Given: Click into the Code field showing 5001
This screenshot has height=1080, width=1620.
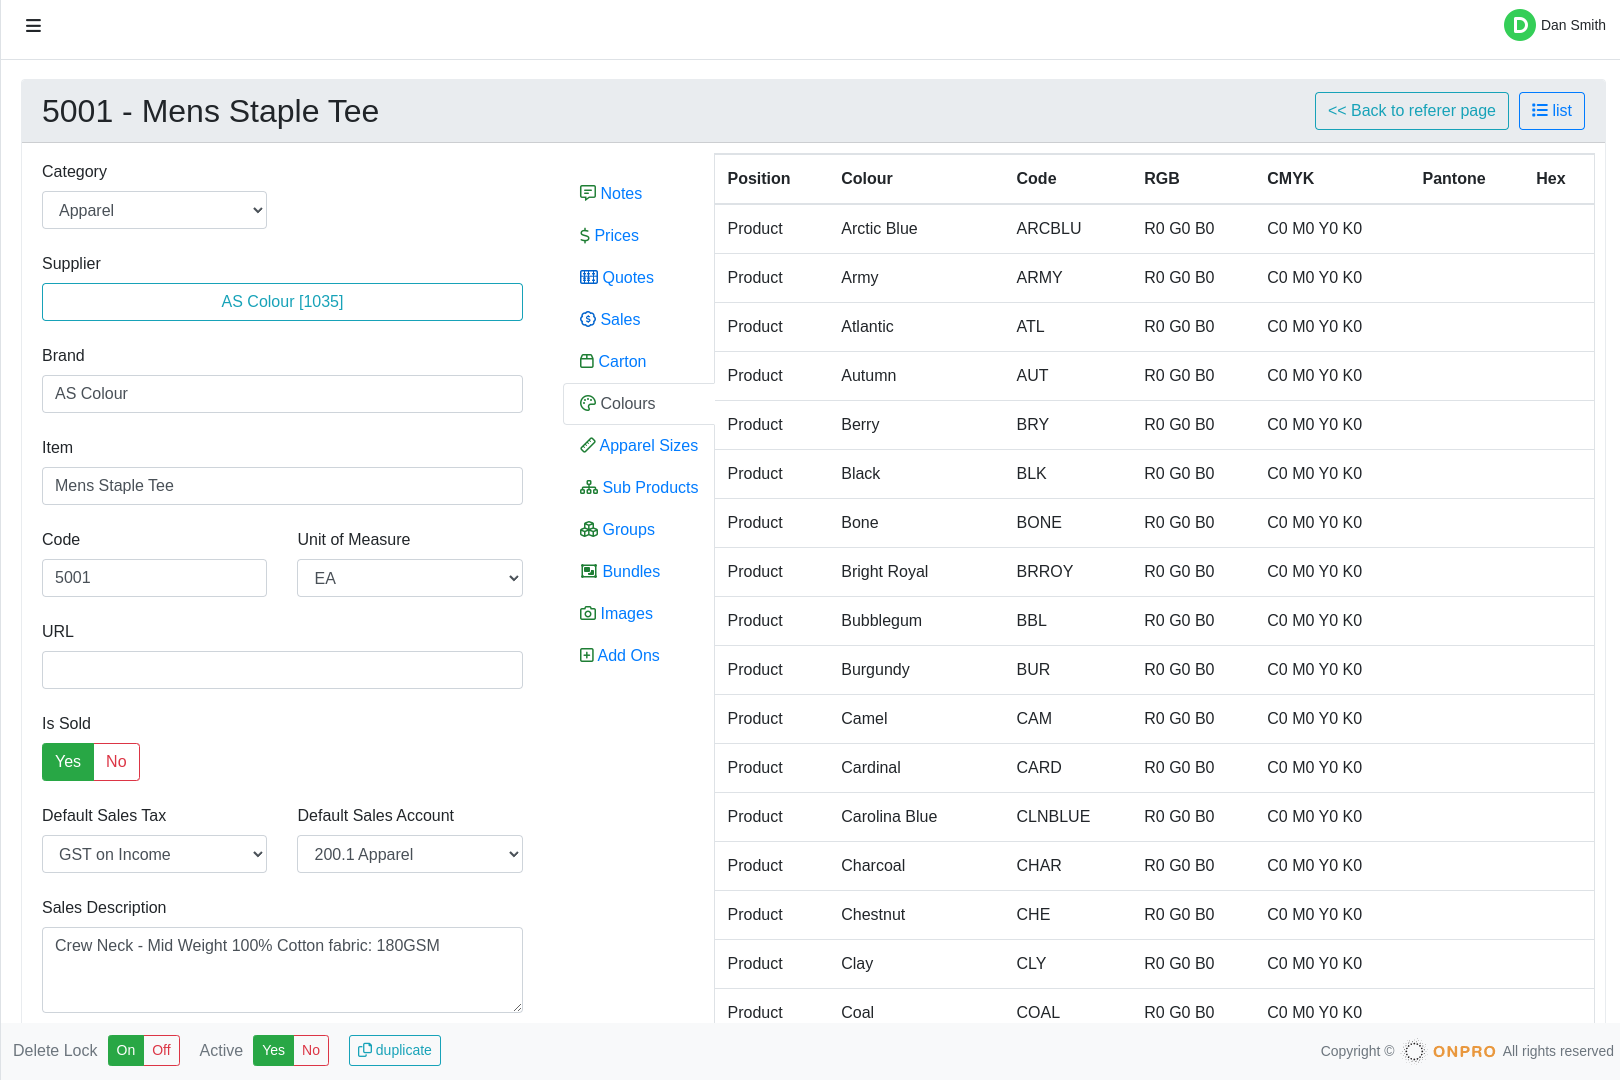Looking at the screenshot, I should (154, 578).
